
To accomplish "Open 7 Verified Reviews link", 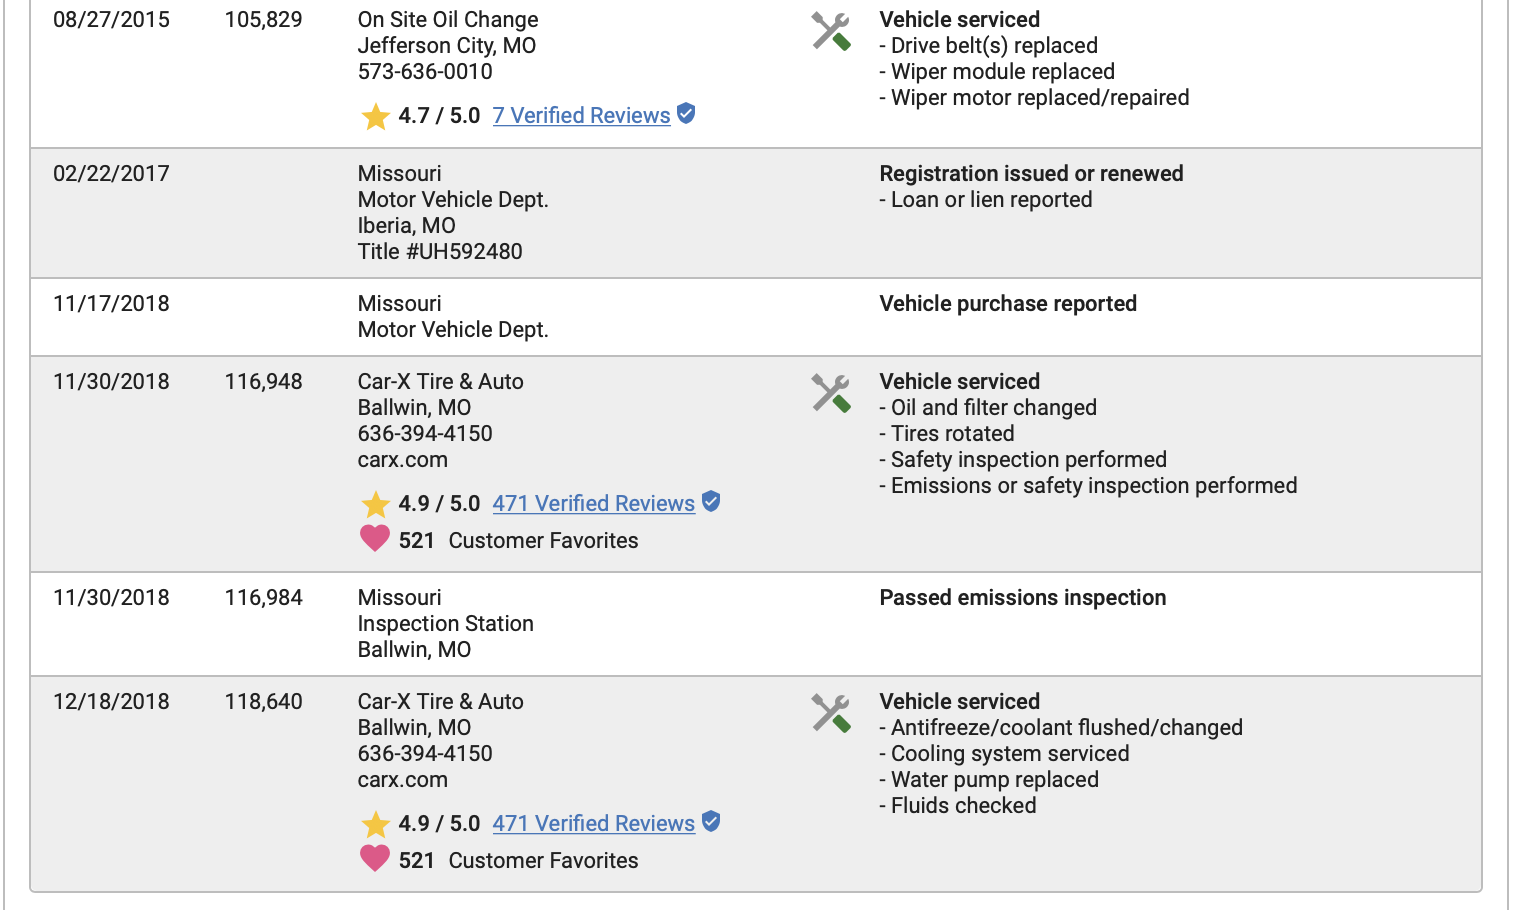I will [x=581, y=116].
